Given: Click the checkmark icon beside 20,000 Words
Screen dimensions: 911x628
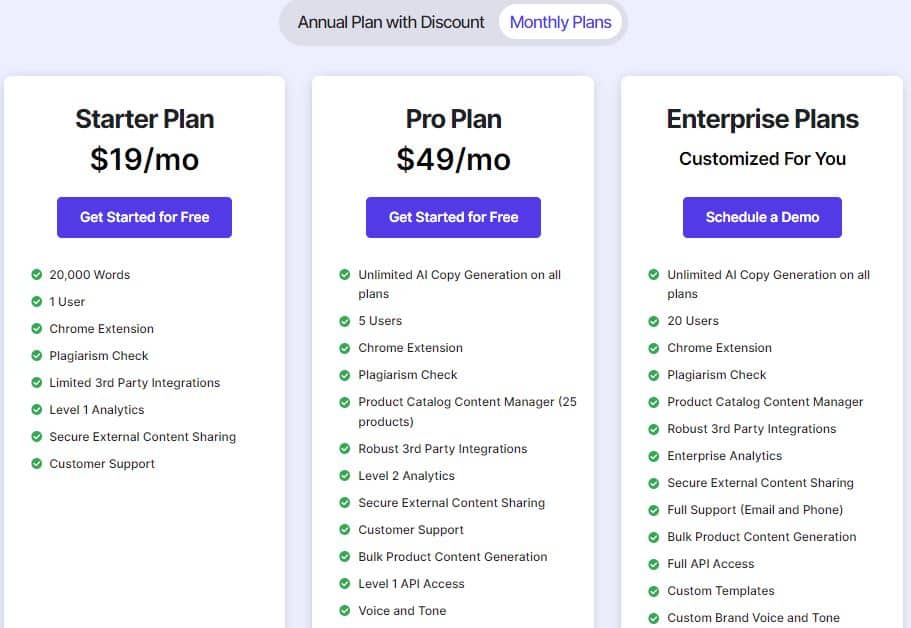Looking at the screenshot, I should [37, 274].
